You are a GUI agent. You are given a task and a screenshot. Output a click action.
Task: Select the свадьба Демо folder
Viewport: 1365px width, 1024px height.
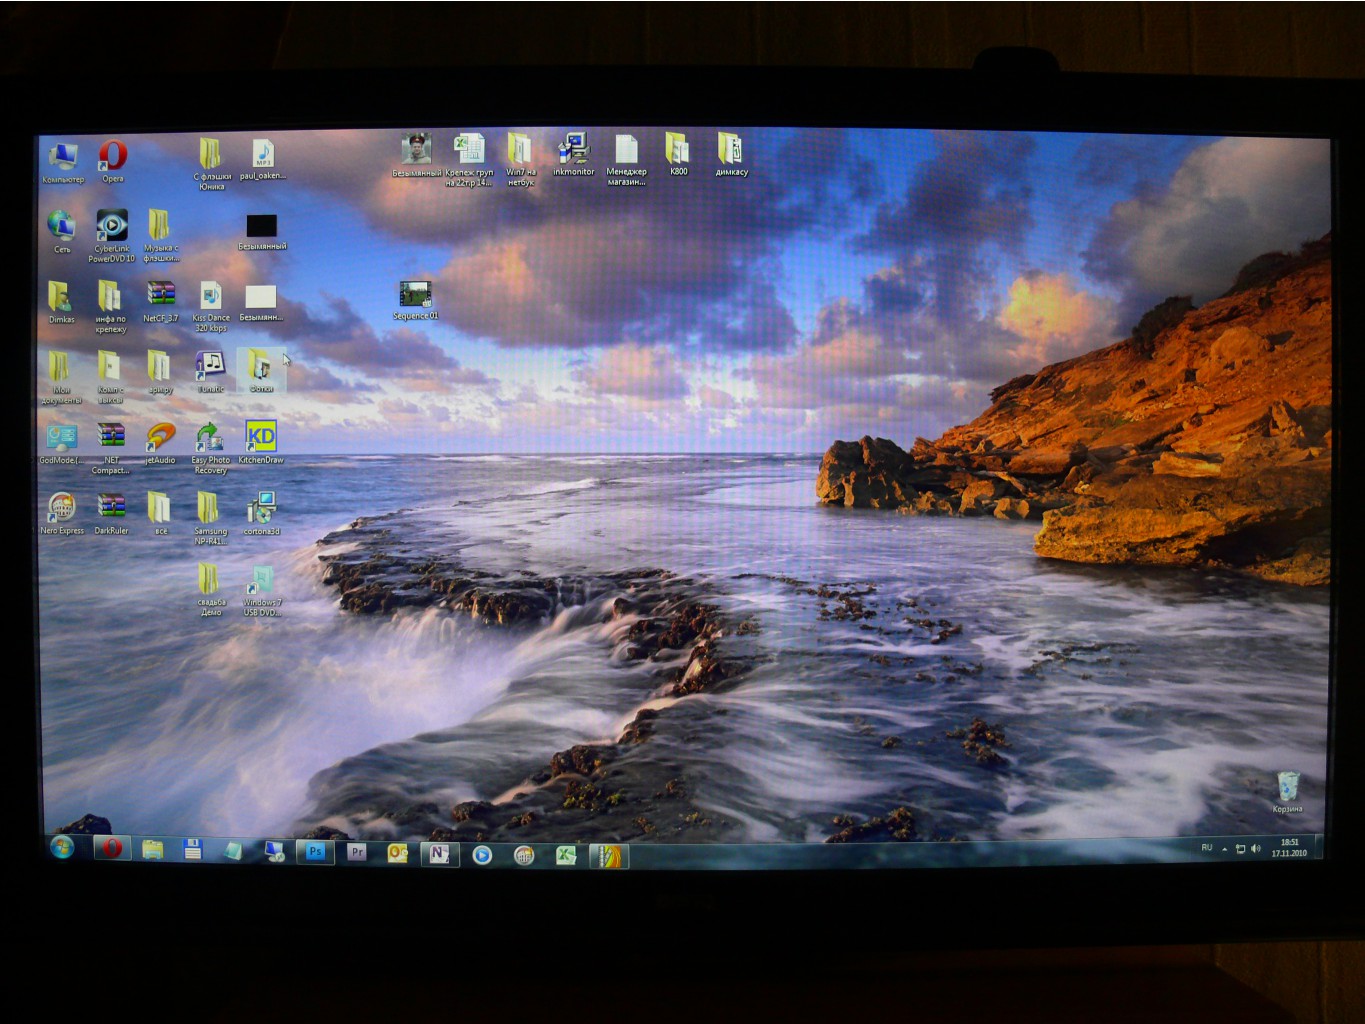(x=210, y=590)
